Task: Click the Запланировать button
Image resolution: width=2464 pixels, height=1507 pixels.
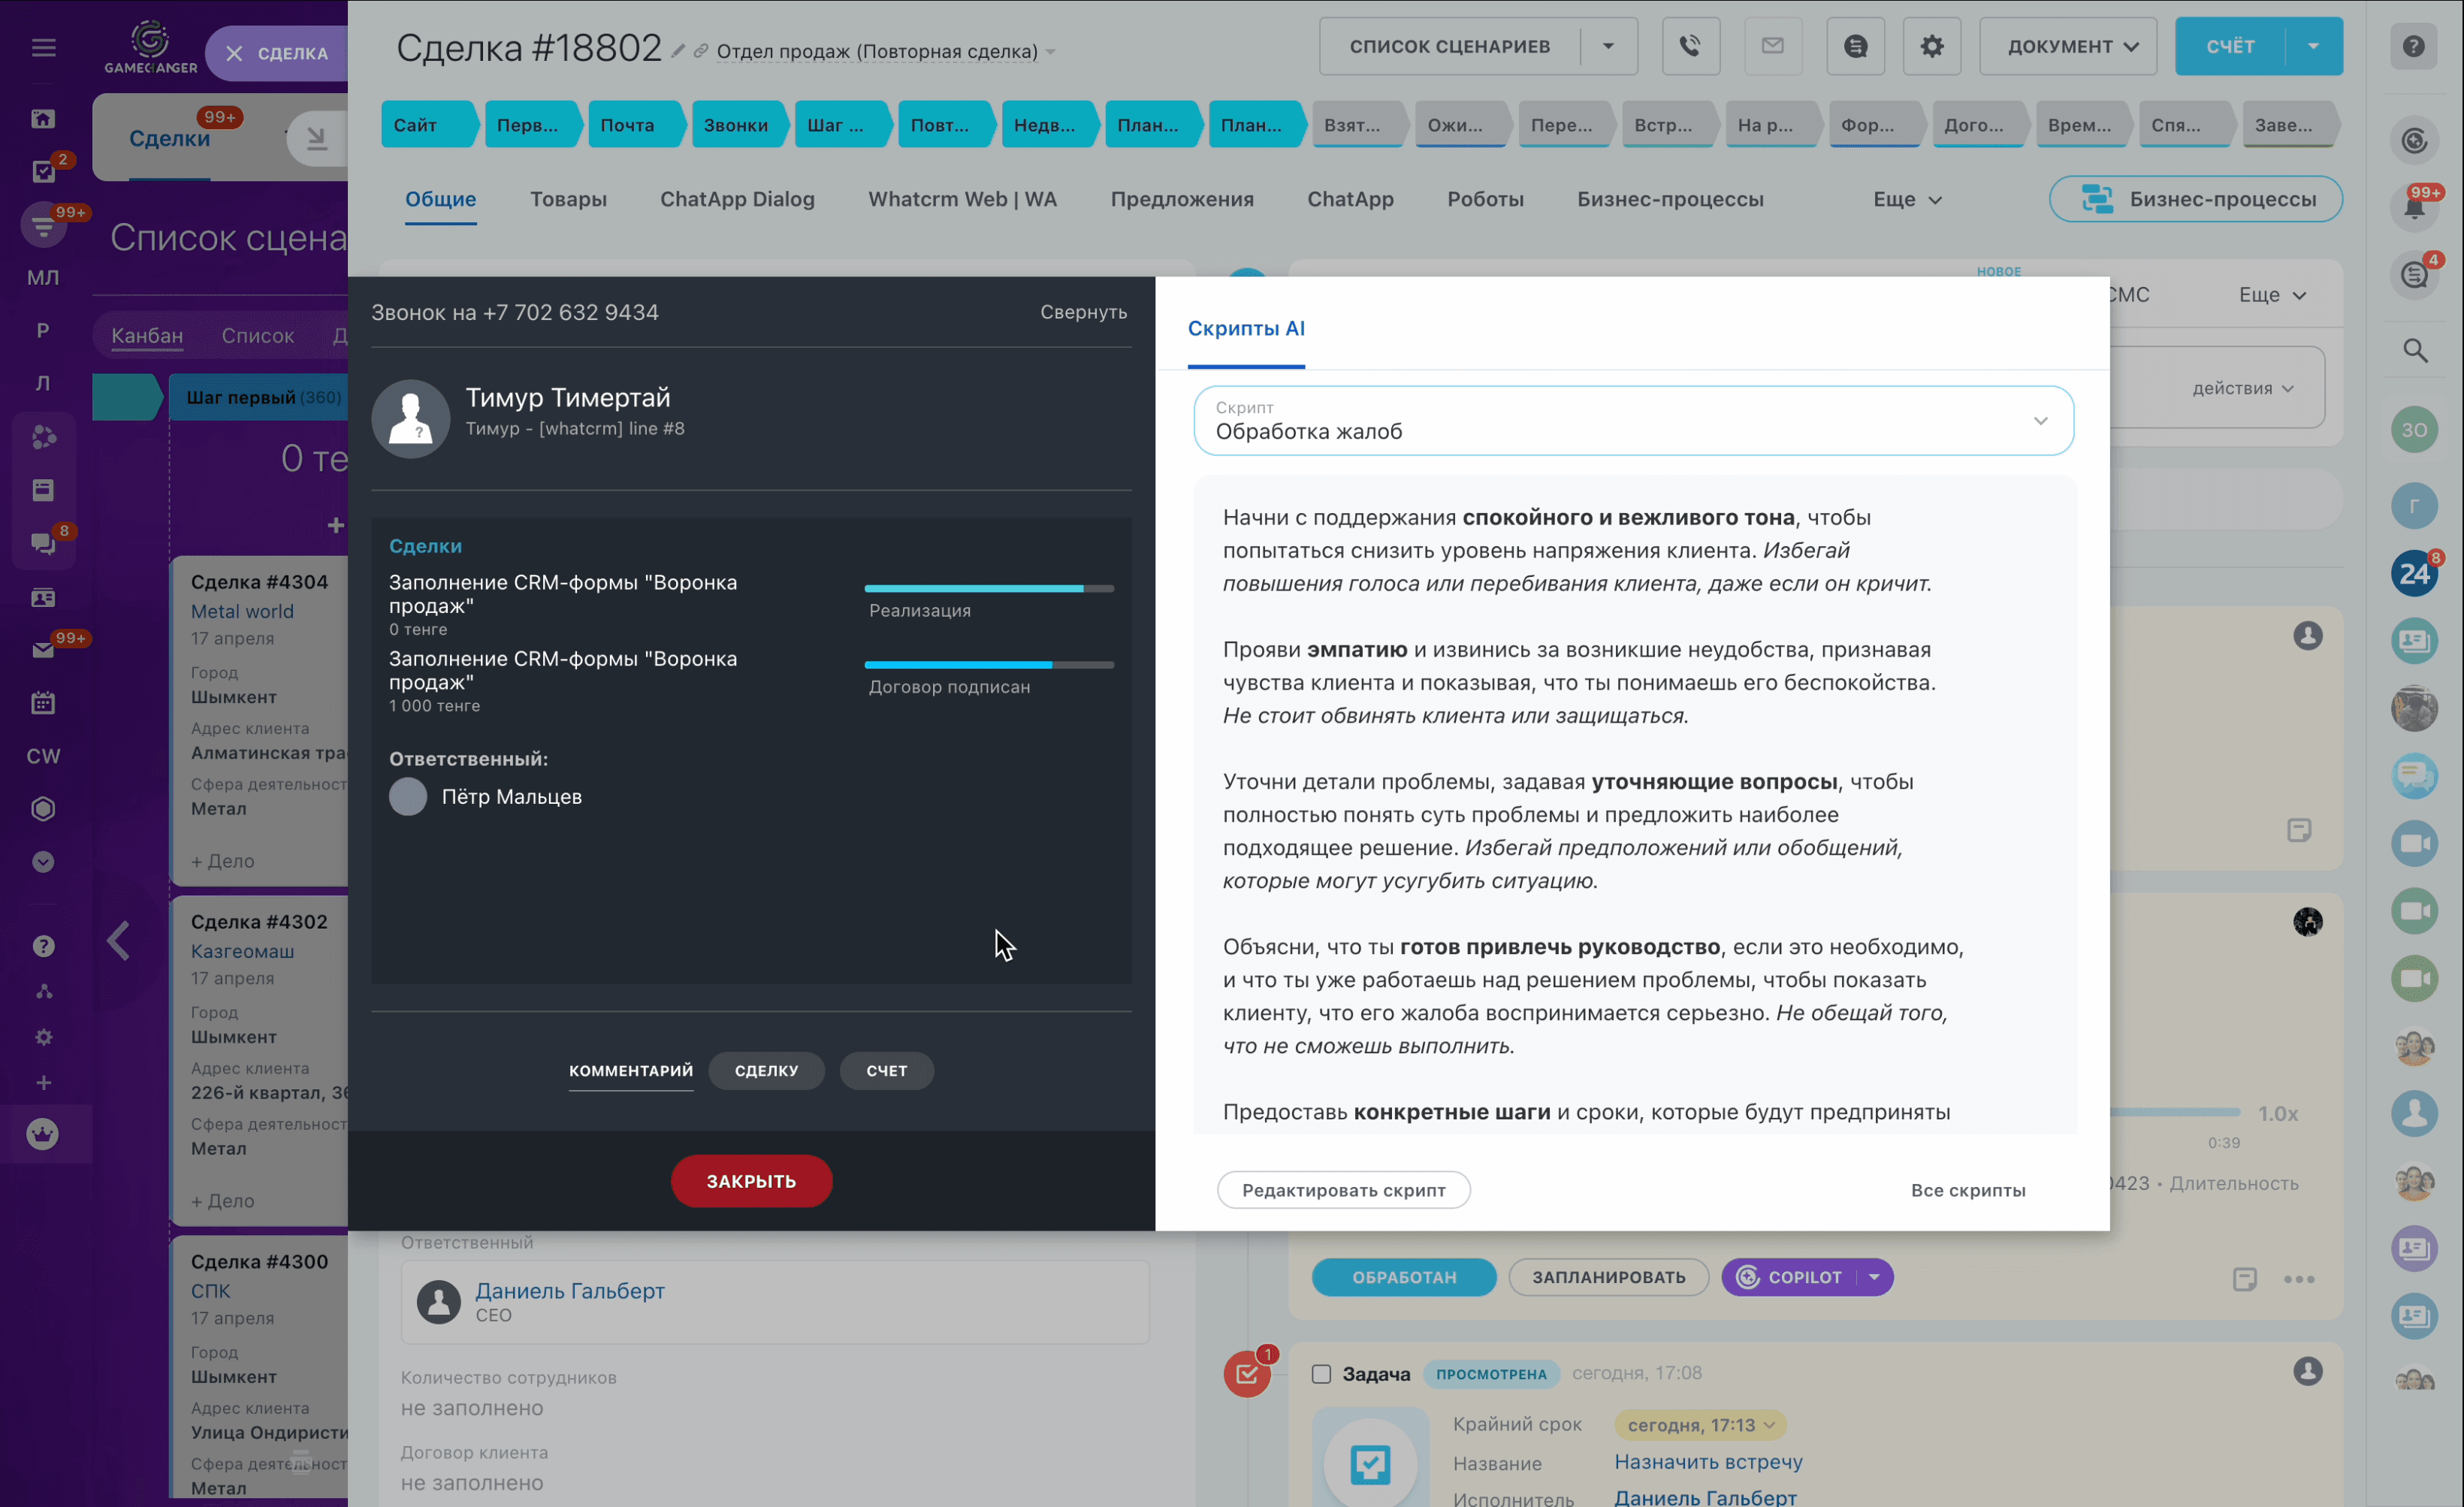Action: (x=1605, y=1276)
